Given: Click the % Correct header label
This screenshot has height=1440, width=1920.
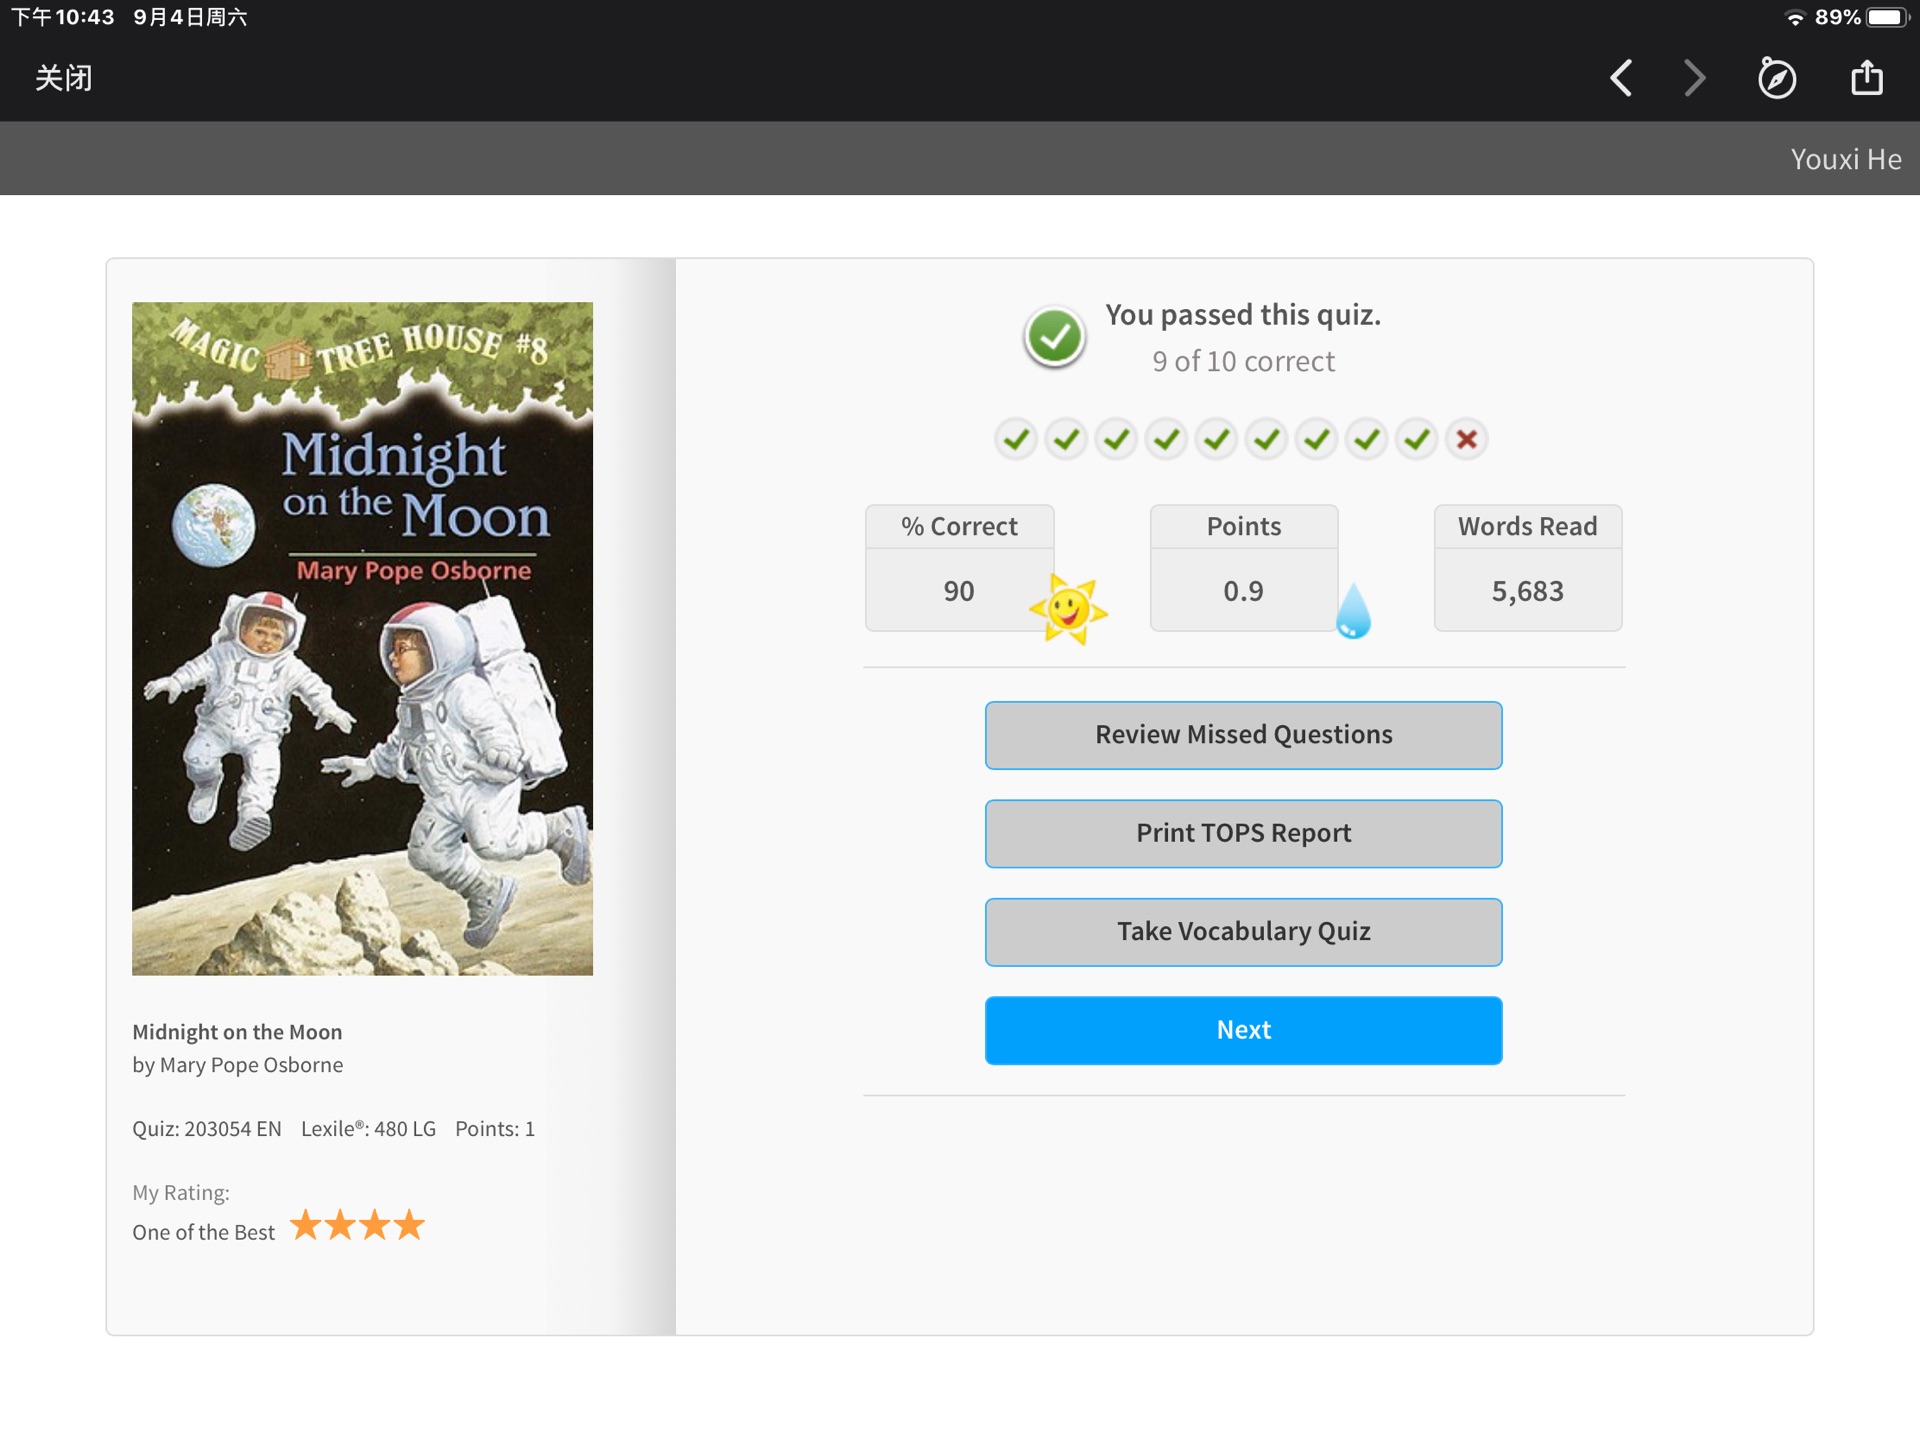Looking at the screenshot, I should (x=959, y=526).
